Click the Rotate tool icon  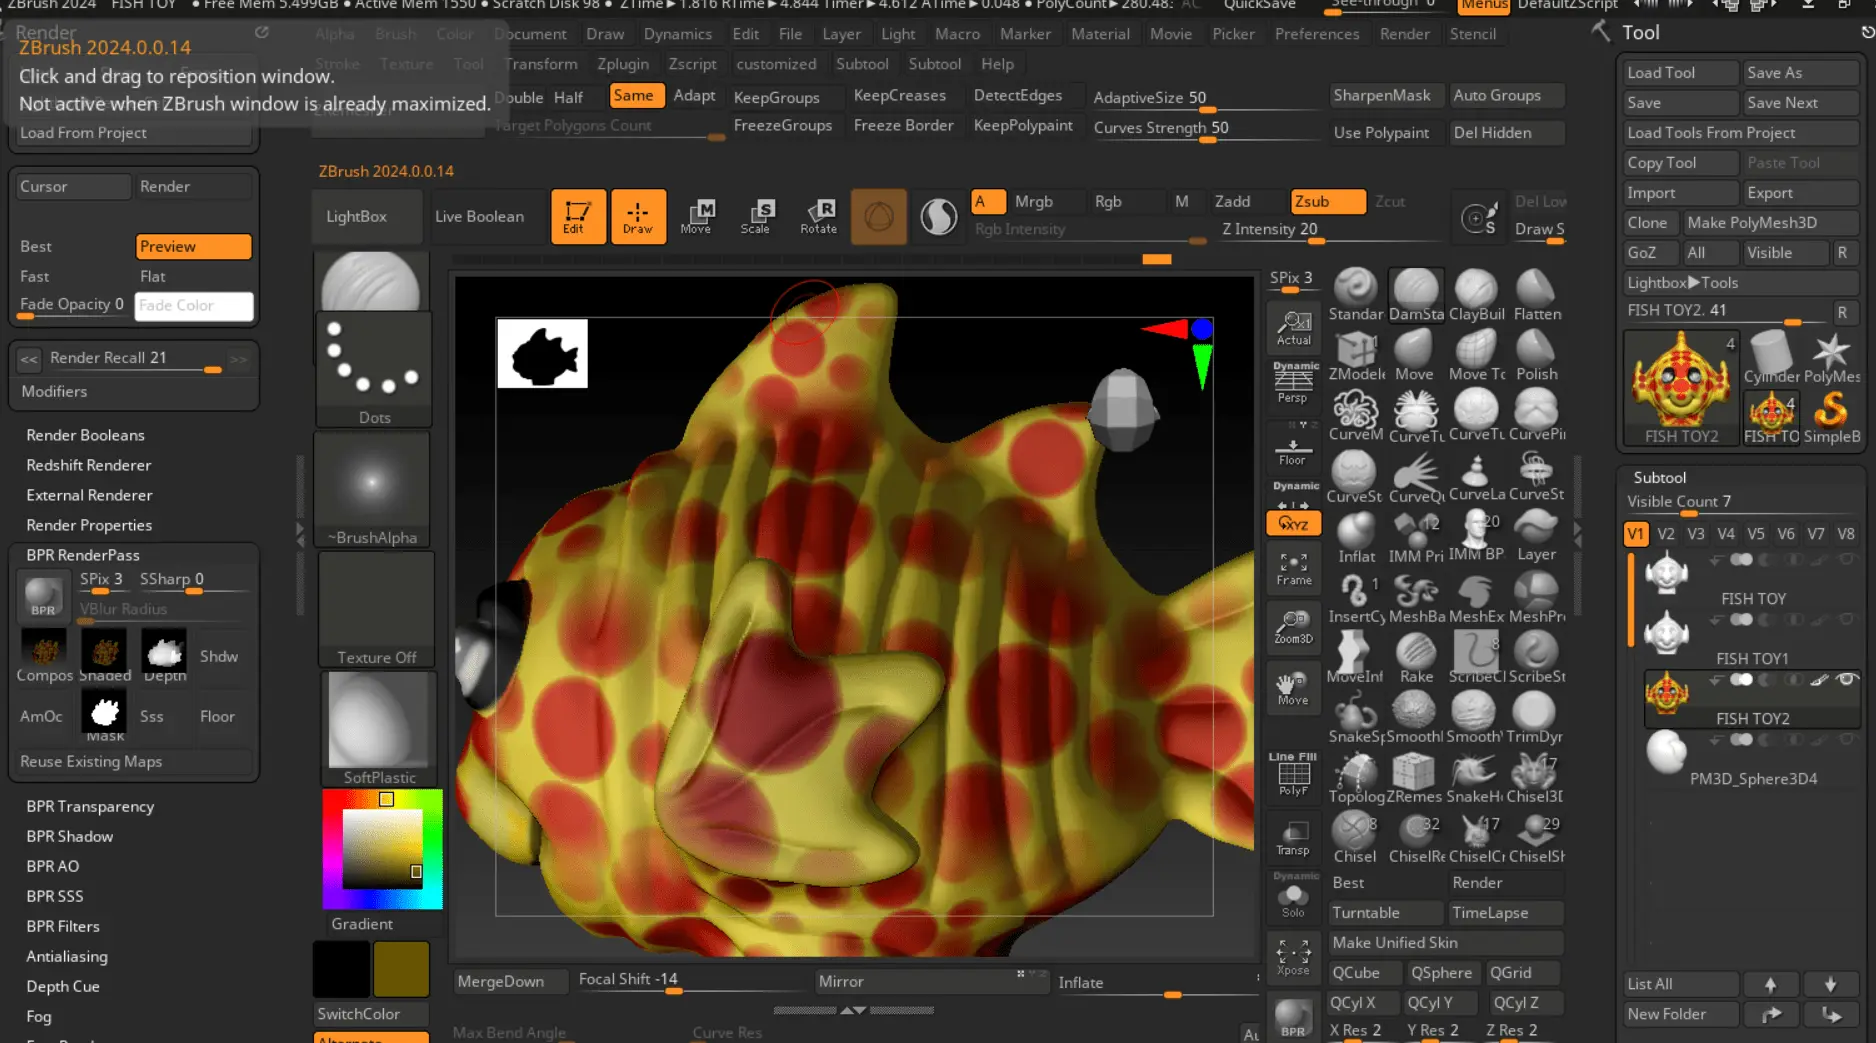point(818,216)
